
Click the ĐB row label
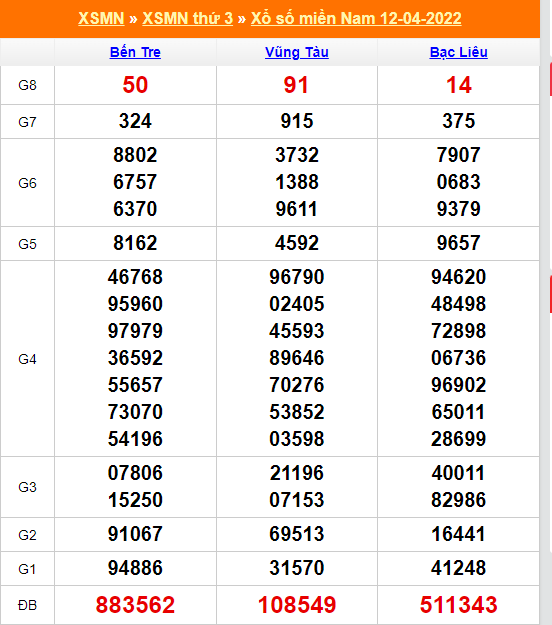28,605
